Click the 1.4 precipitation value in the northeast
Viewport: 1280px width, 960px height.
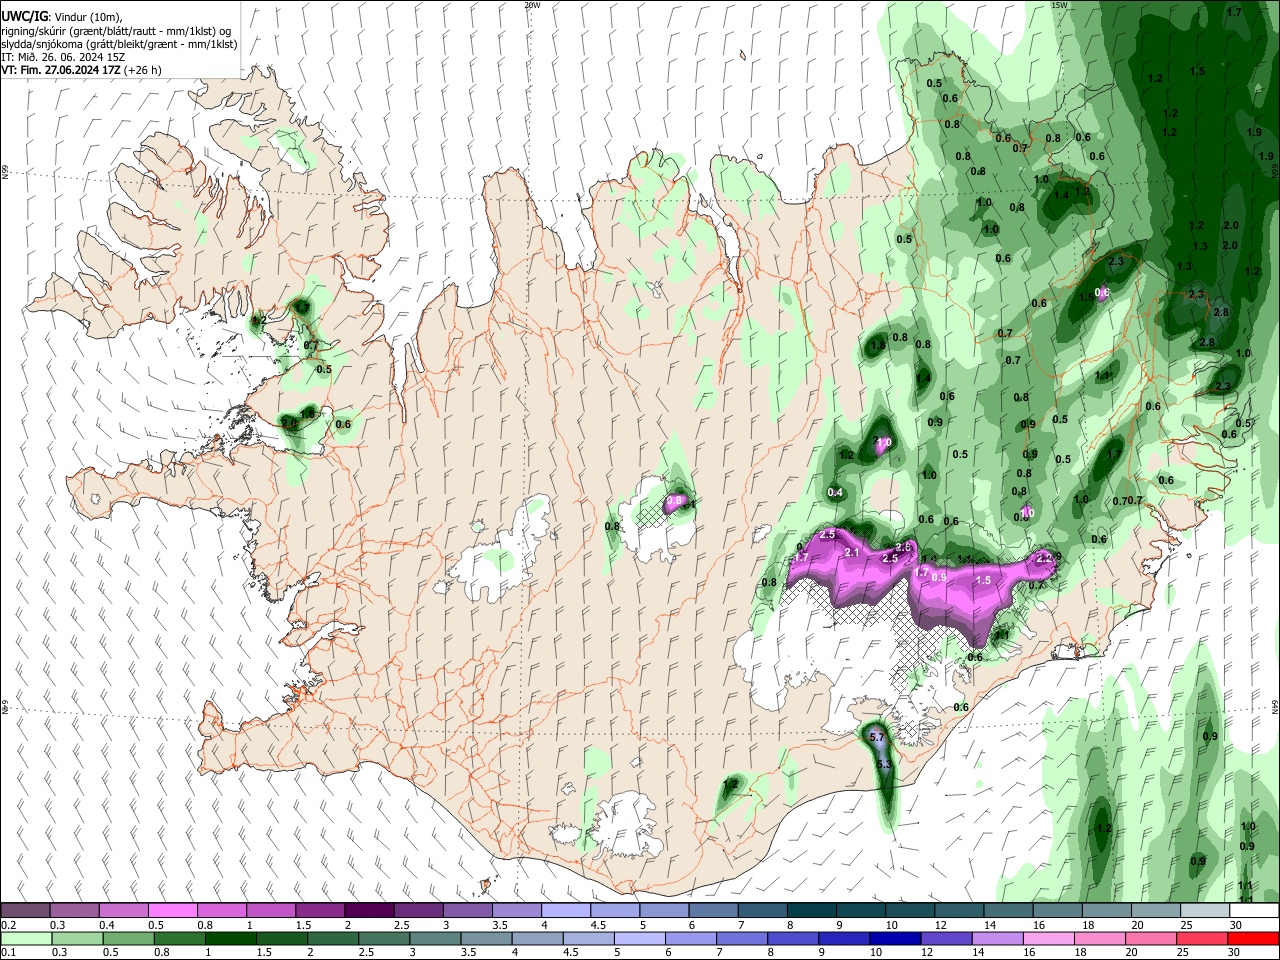pos(1061,195)
